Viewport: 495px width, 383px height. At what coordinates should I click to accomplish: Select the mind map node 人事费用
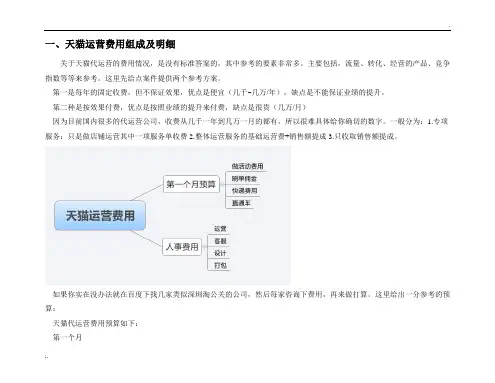click(x=182, y=247)
